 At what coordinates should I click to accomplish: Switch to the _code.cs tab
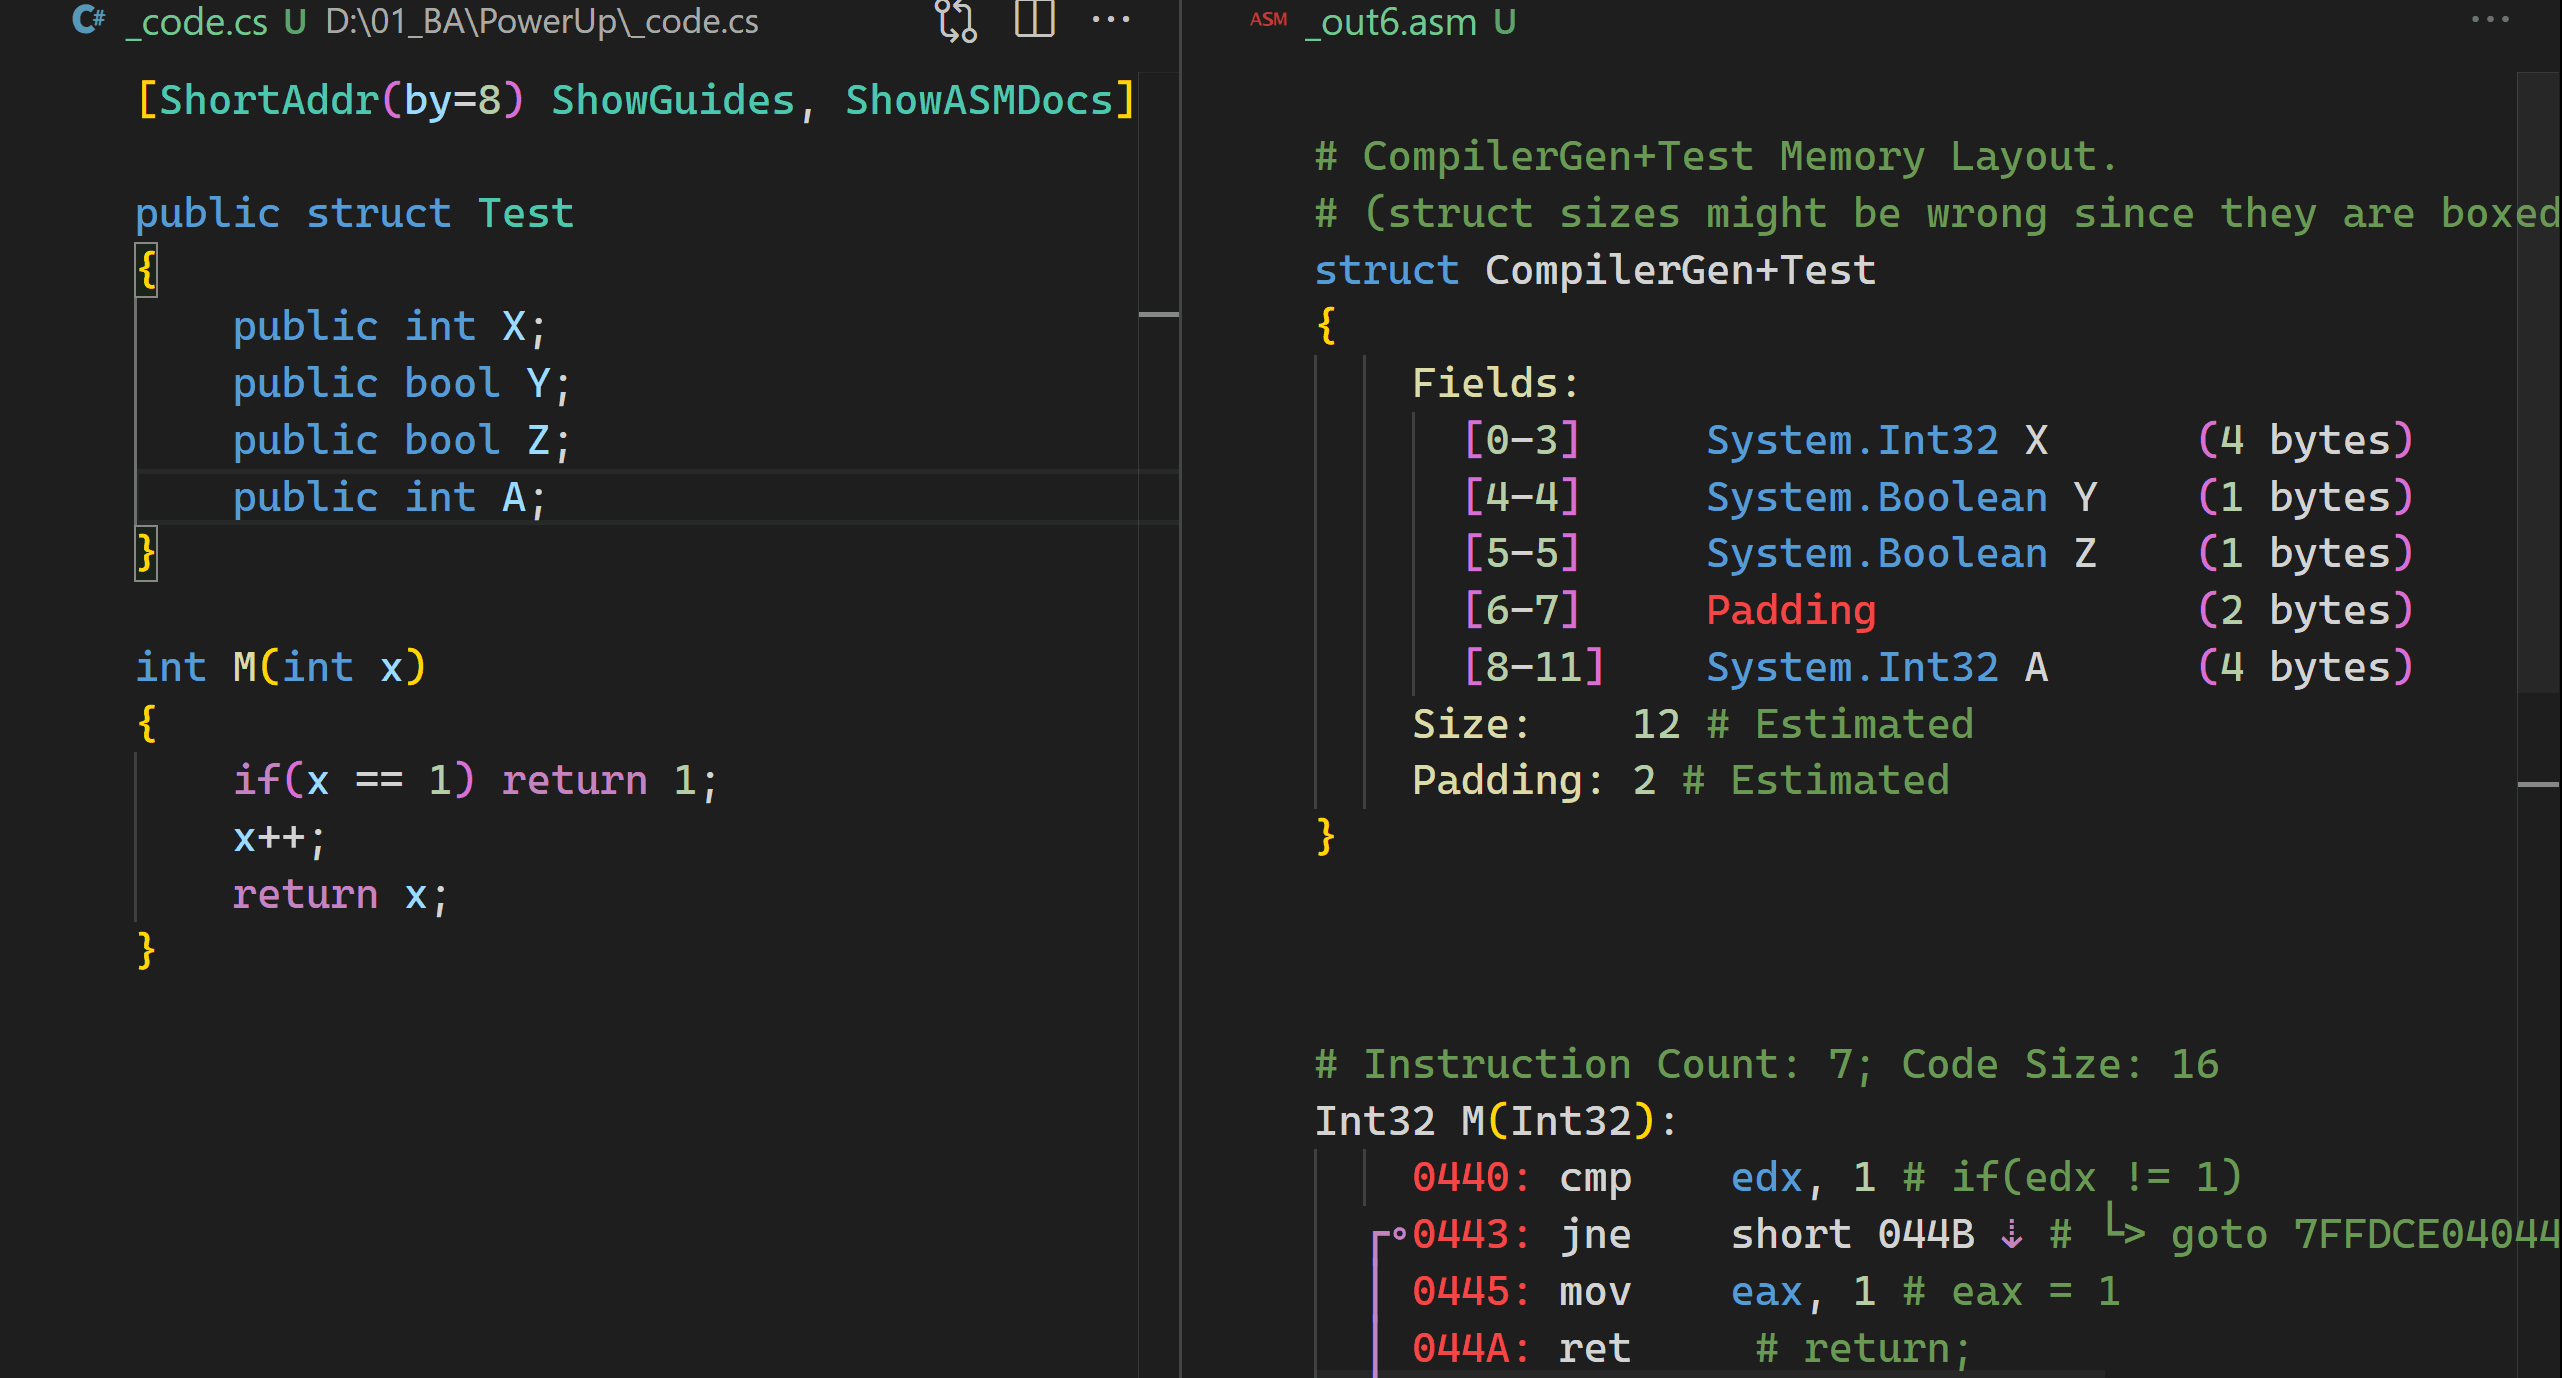point(197,22)
